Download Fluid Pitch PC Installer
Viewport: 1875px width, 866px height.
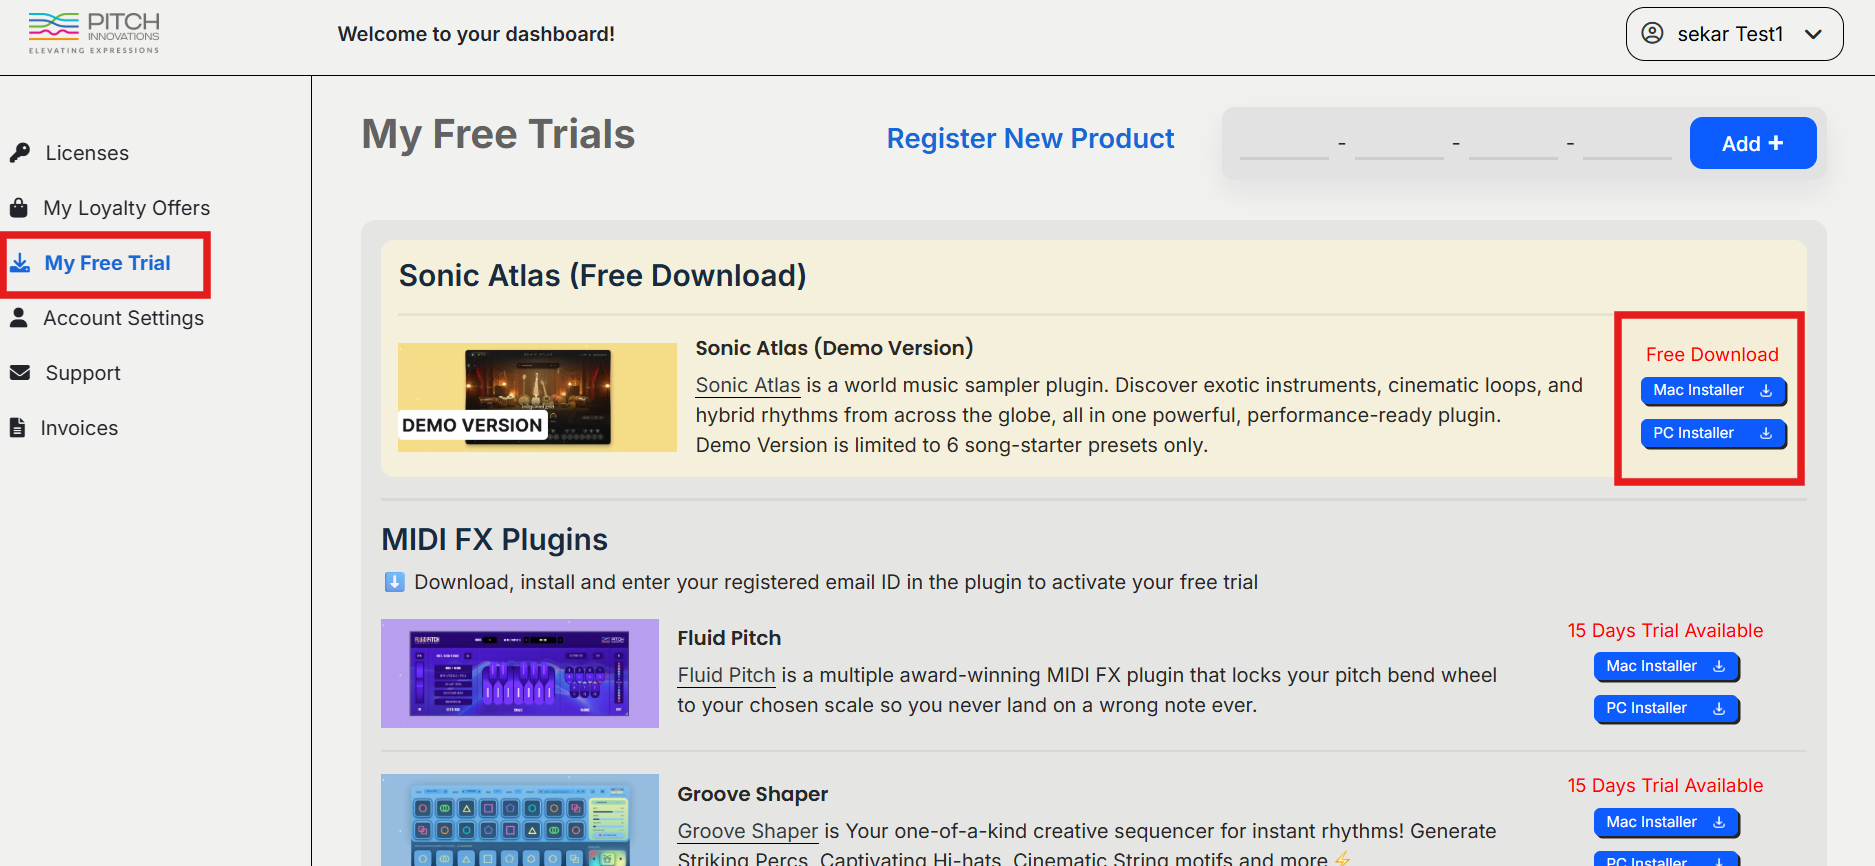1665,709
